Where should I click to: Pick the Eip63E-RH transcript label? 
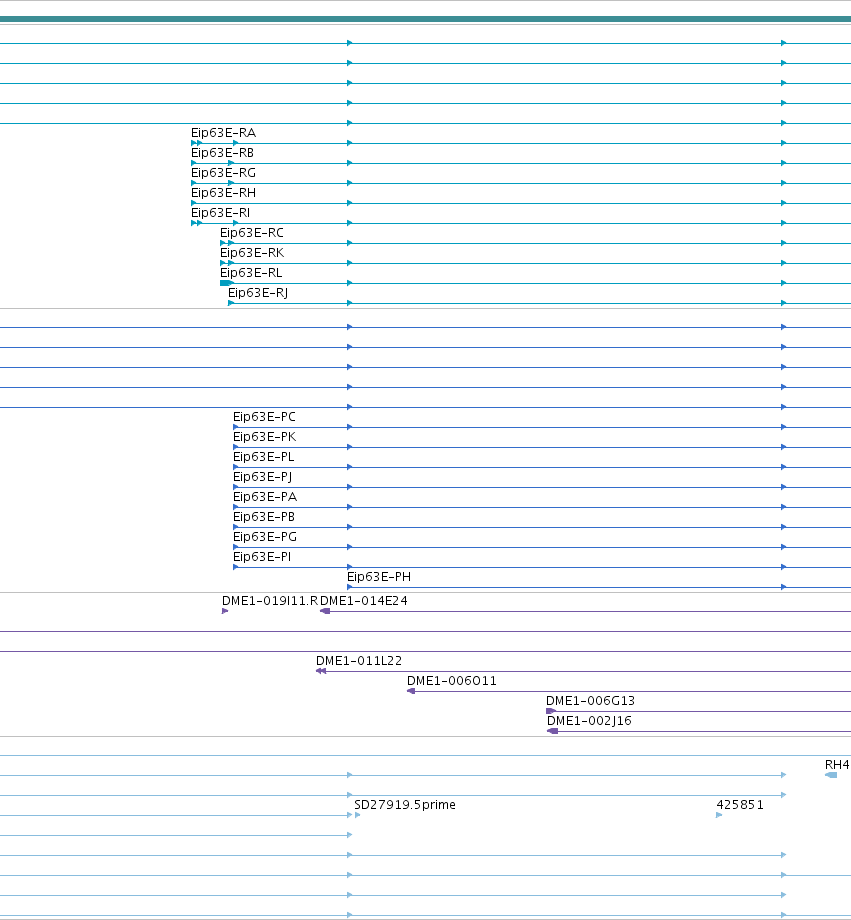[x=224, y=193]
